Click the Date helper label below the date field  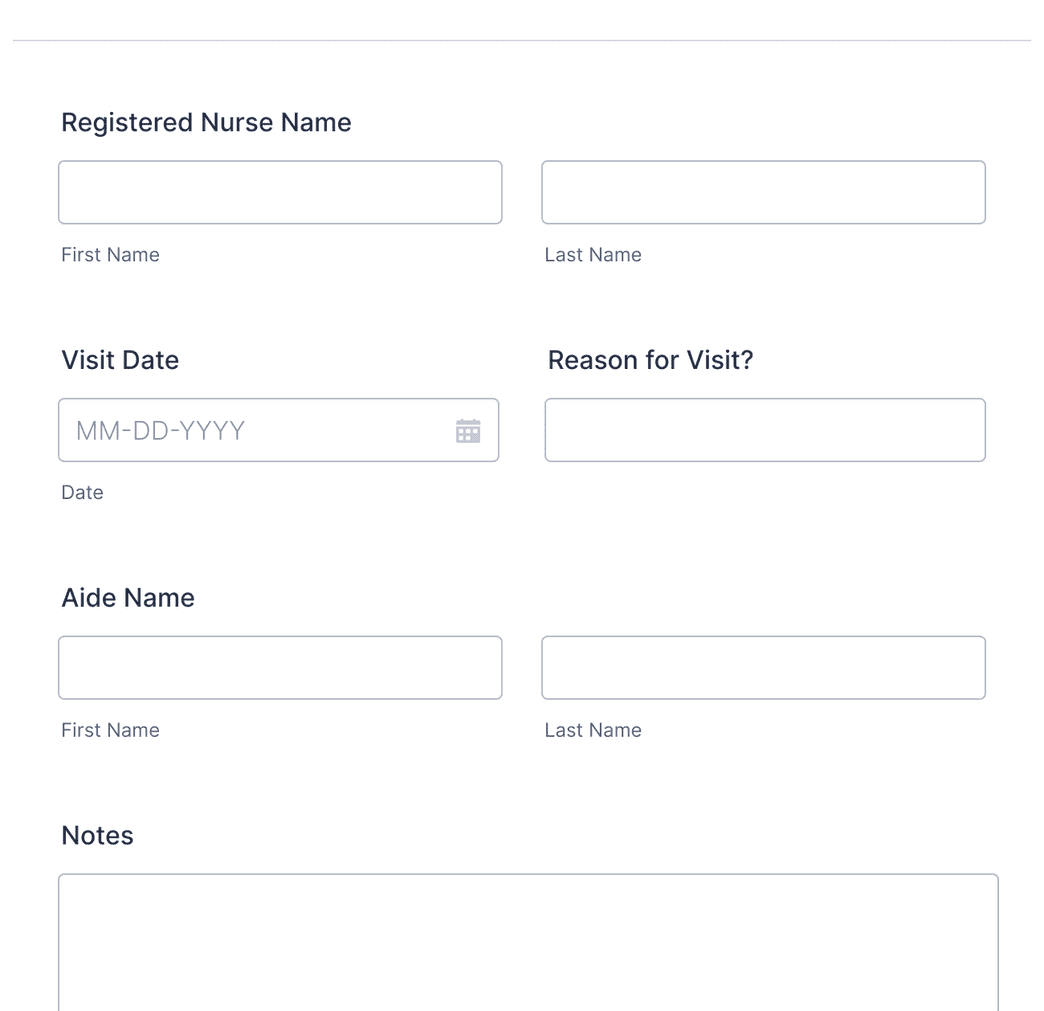coord(82,492)
